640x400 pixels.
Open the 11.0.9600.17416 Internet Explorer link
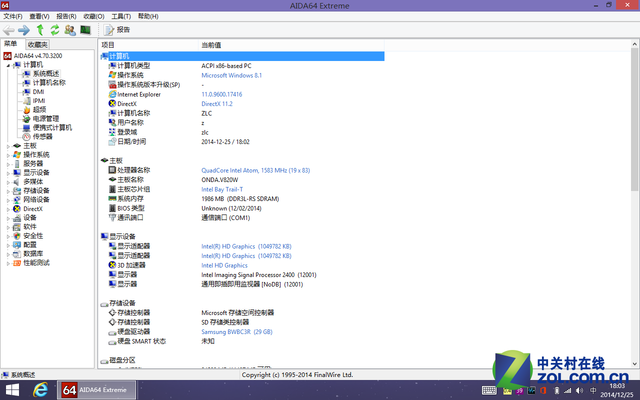click(x=222, y=94)
